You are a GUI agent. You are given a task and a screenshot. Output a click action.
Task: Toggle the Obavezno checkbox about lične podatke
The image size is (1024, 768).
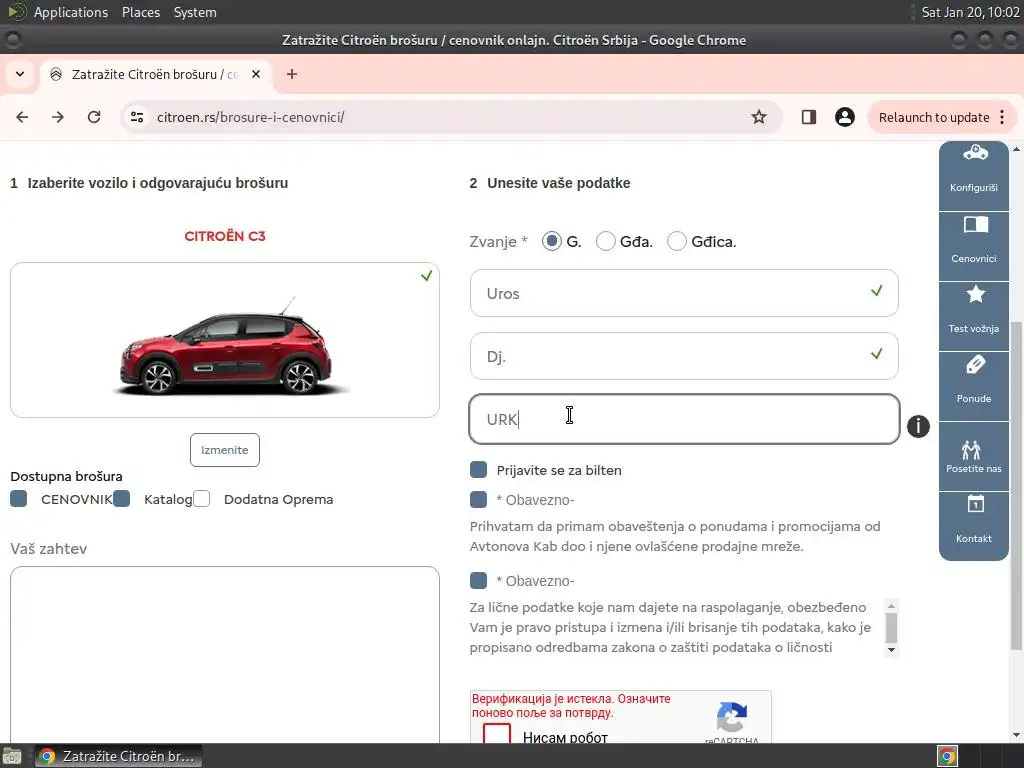click(x=479, y=581)
